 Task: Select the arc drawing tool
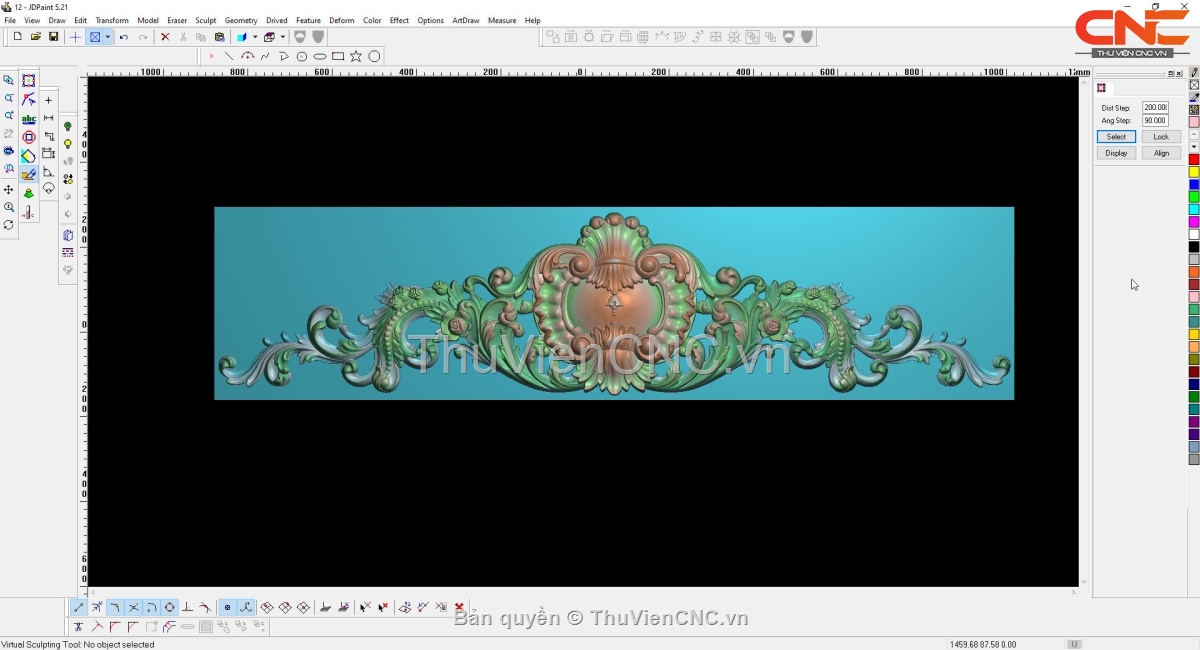(x=247, y=57)
